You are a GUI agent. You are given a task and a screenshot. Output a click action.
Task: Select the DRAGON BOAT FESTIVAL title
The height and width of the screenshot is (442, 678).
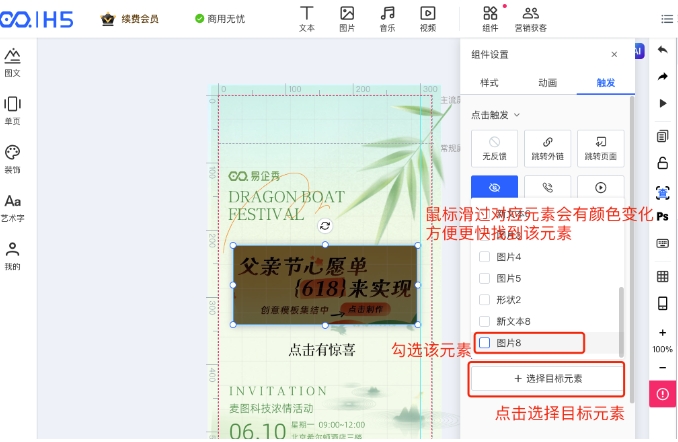[x=286, y=205]
